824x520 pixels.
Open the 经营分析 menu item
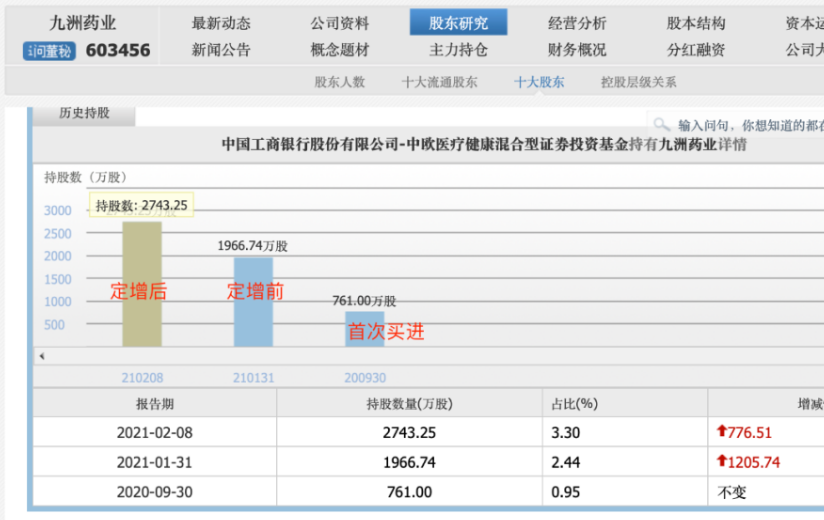pyautogui.click(x=577, y=23)
